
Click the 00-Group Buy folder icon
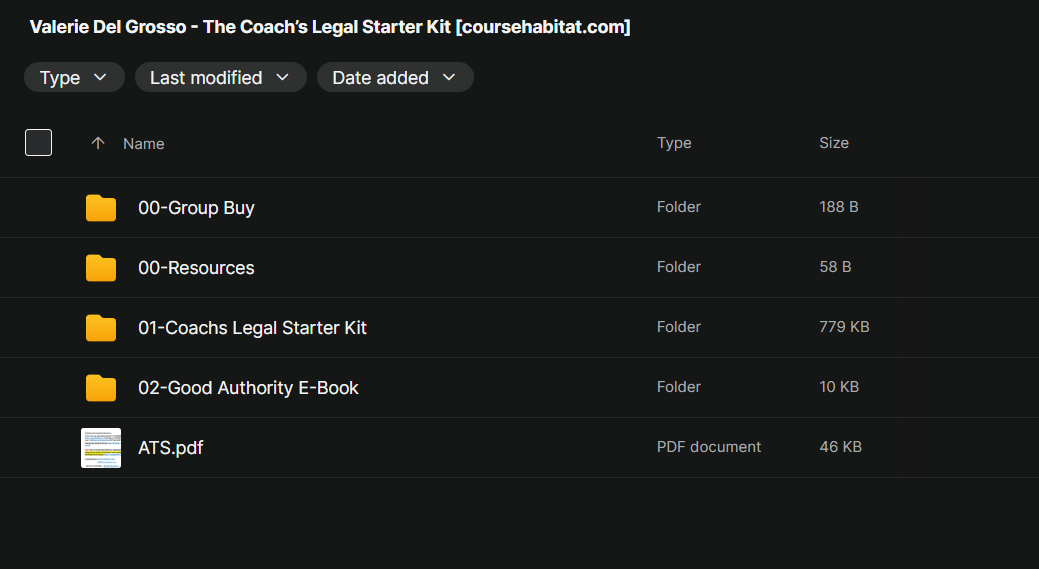pos(101,208)
